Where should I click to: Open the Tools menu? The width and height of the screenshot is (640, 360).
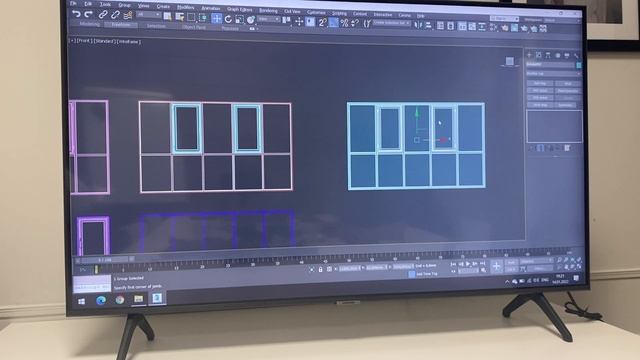(105, 4)
